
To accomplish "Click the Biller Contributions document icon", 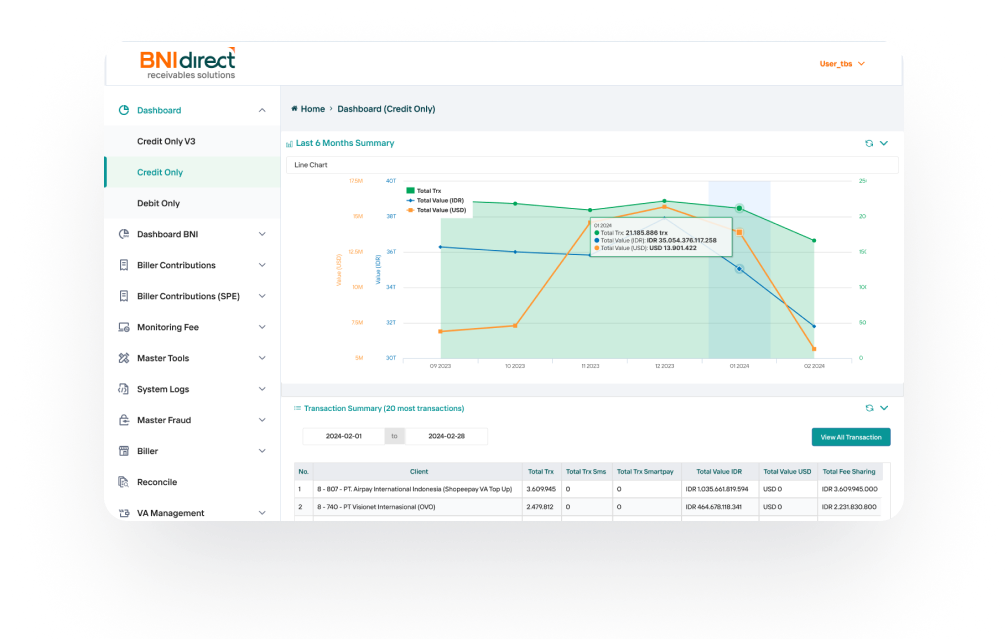I will click(x=124, y=265).
